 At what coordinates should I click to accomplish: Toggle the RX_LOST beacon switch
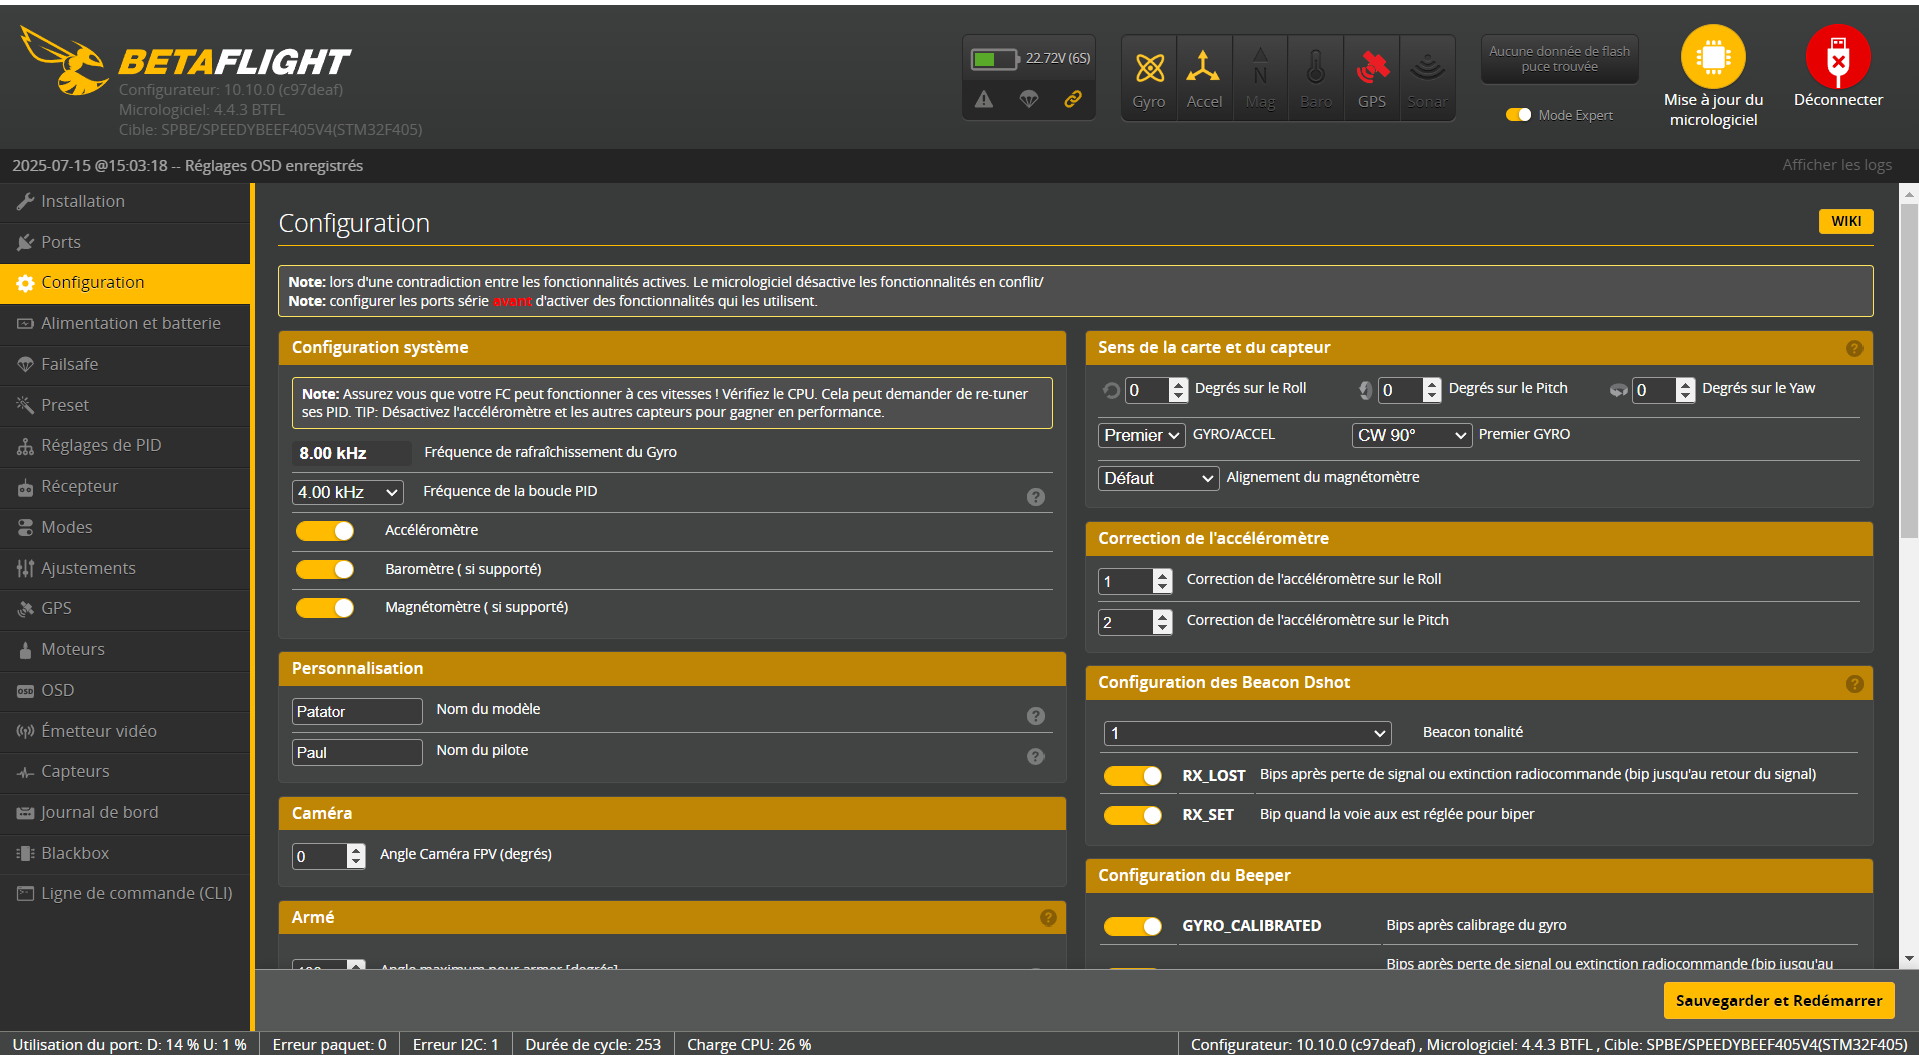(1132, 776)
